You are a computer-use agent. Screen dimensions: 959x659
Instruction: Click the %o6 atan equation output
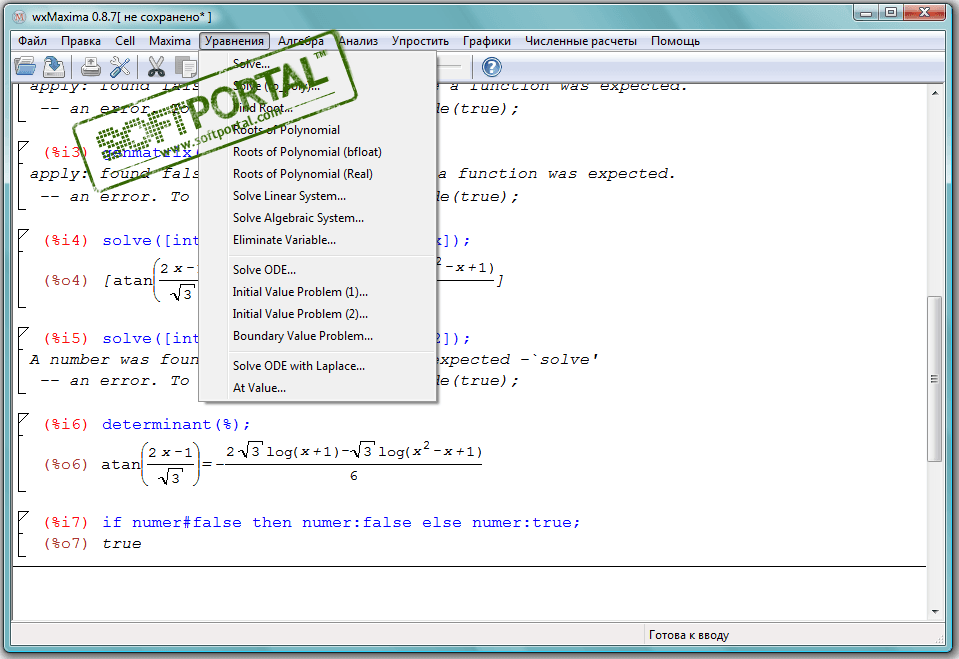(292, 464)
